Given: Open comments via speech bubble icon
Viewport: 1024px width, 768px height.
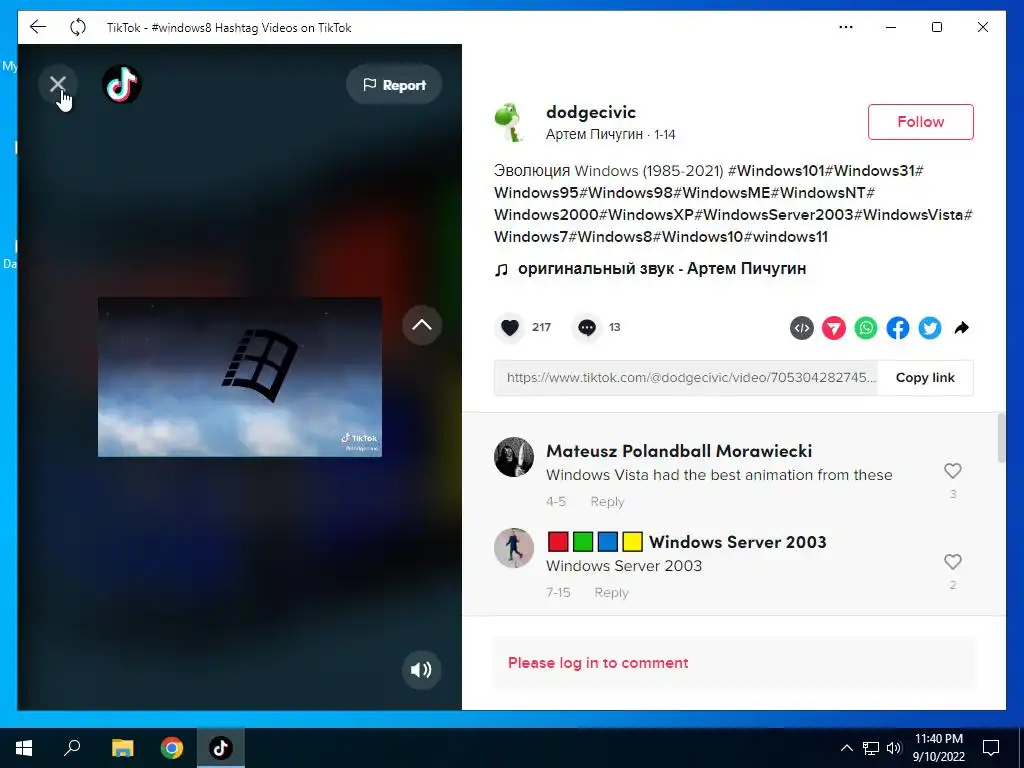Looking at the screenshot, I should pyautogui.click(x=586, y=327).
